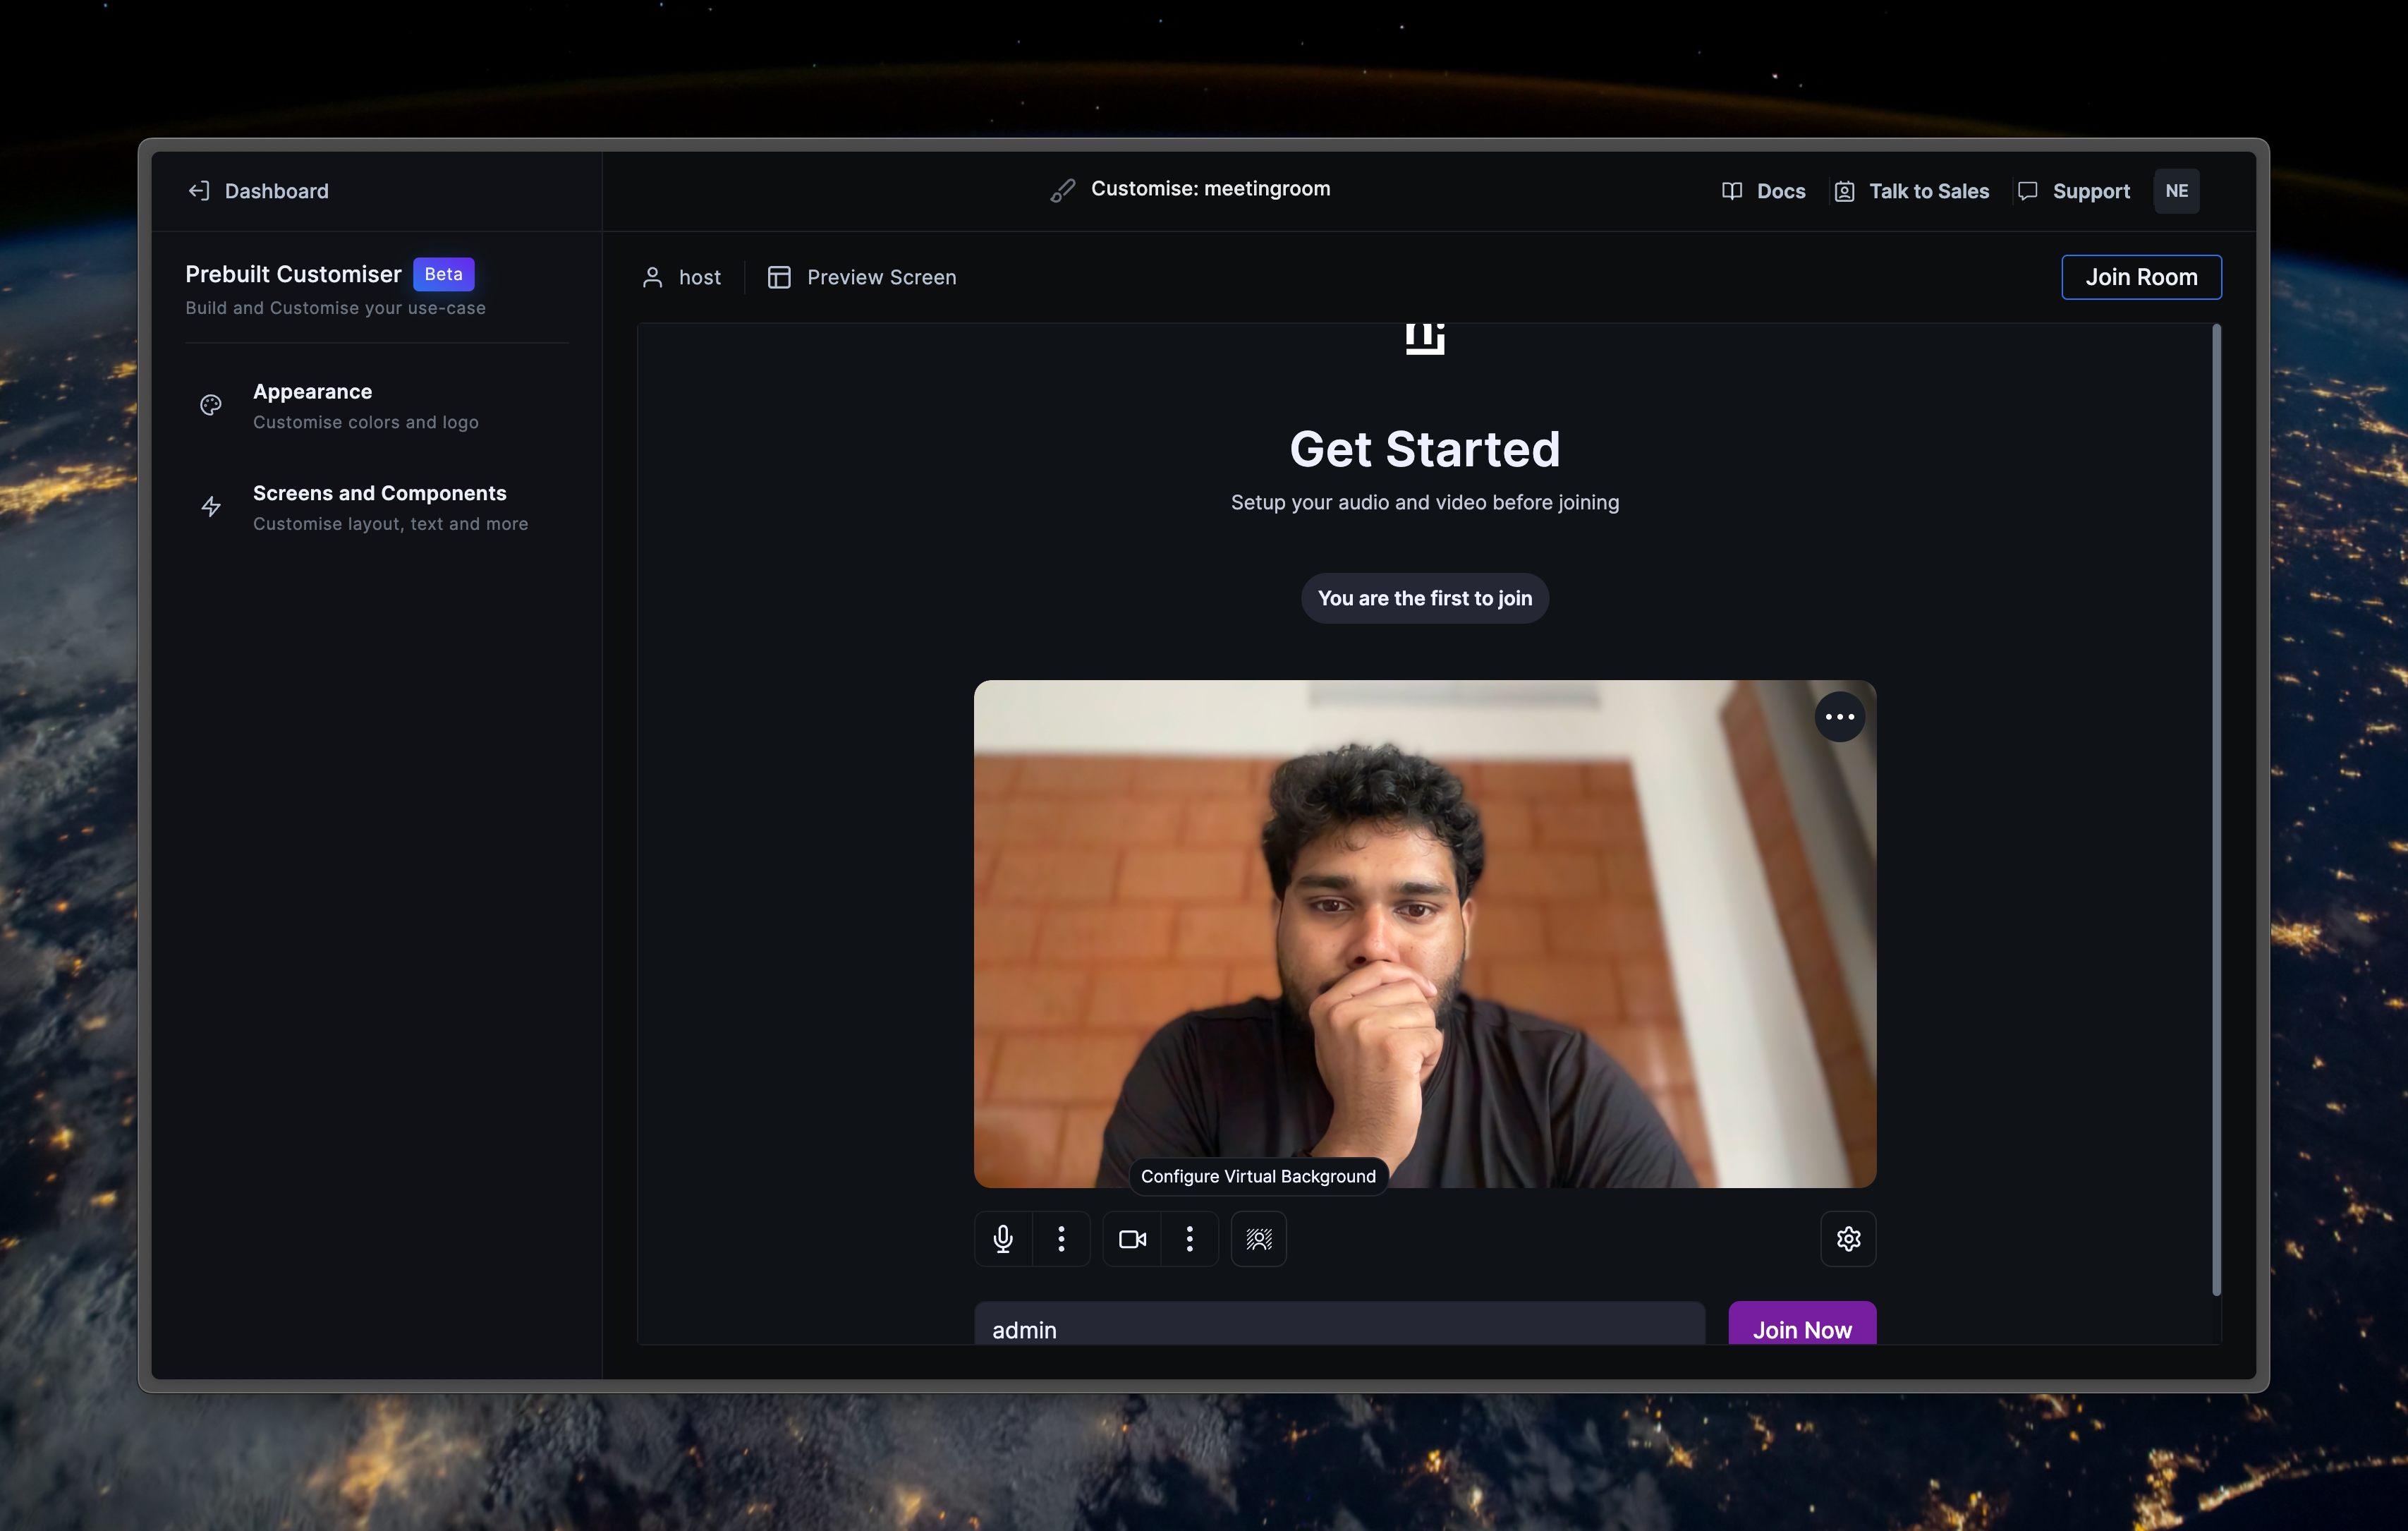Screen dimensions: 2408x1531
Task: Open camera options three-dot menu
Action: coord(1189,1239)
